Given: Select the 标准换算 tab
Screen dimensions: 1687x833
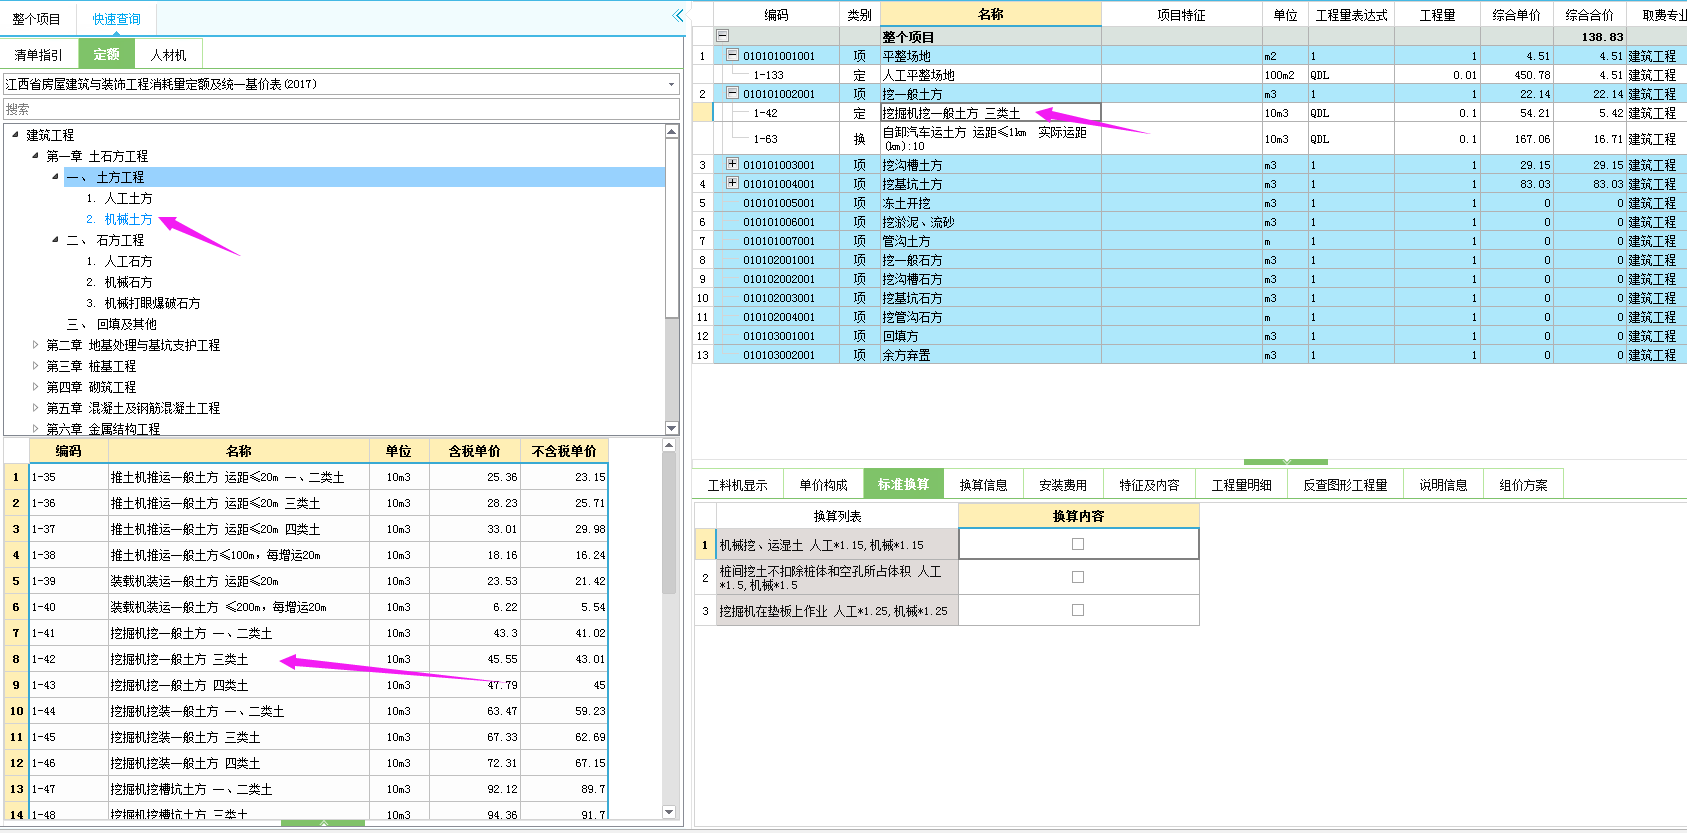Looking at the screenshot, I should [x=903, y=484].
